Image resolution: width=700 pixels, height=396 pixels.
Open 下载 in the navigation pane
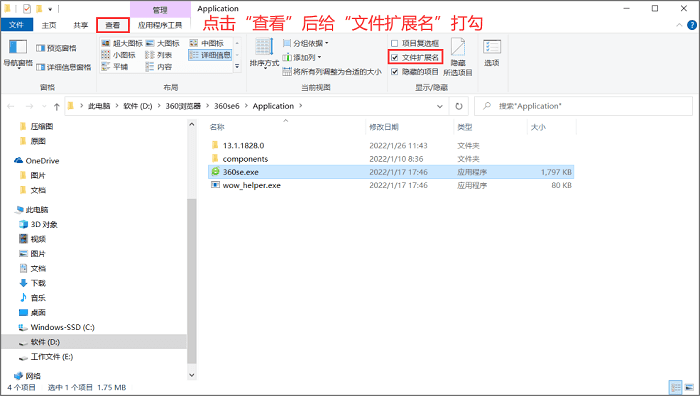(x=38, y=283)
